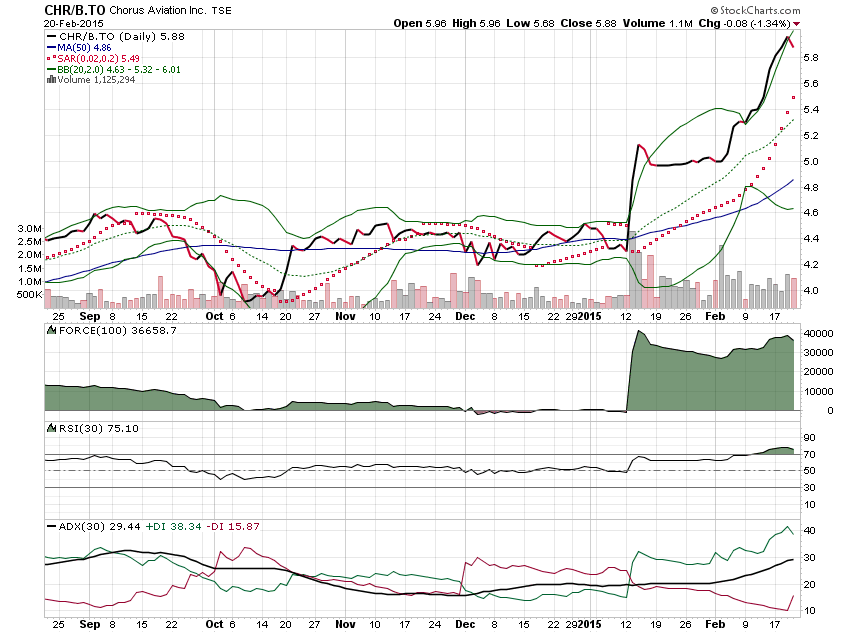Click the 90 RSI axis label
Image resolution: width=850 pixels, height=633 pixels.
point(810,438)
